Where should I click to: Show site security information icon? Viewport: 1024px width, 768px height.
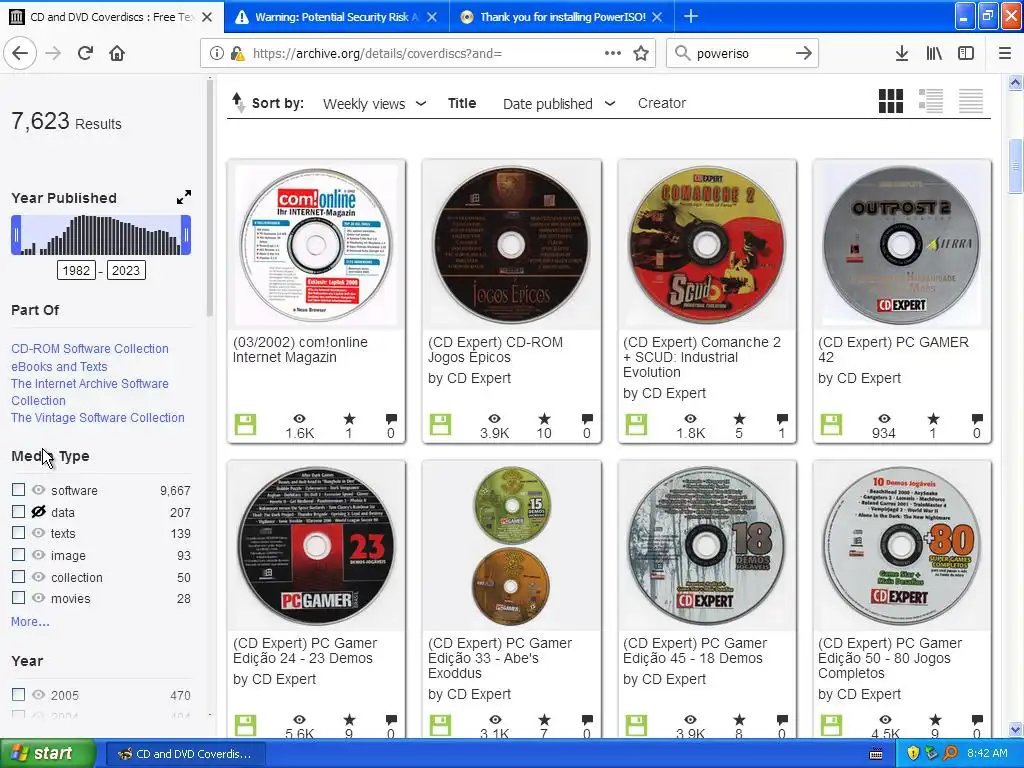(217, 54)
